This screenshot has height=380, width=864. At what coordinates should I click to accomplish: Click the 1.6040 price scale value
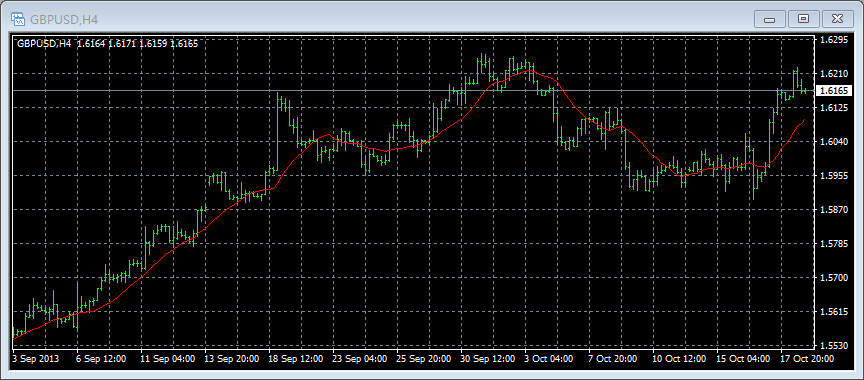click(x=833, y=142)
